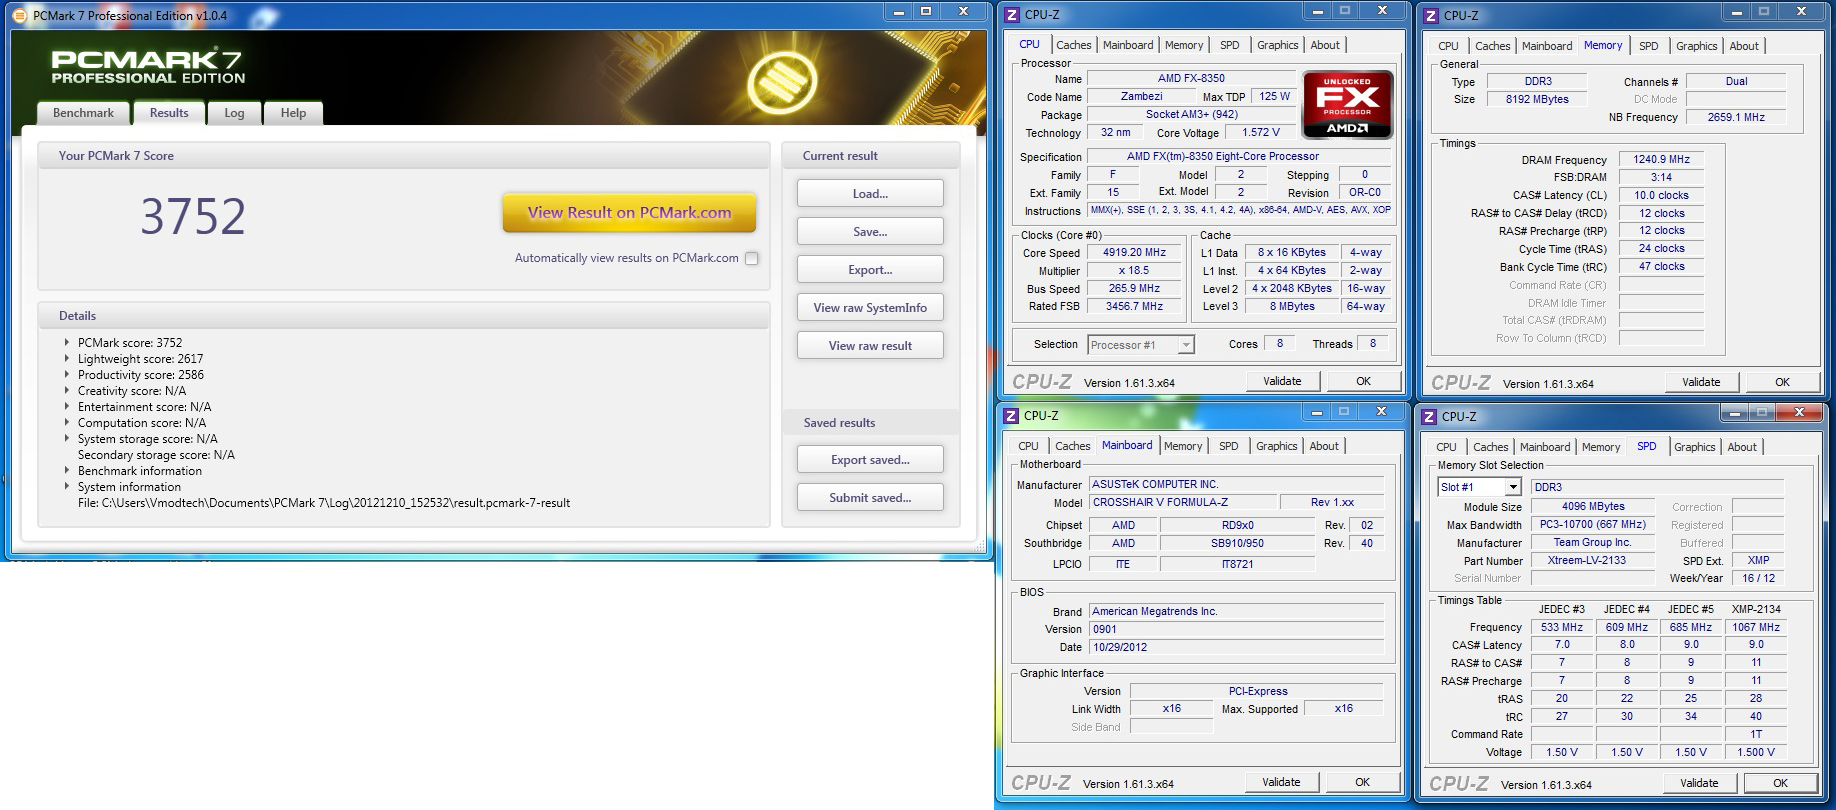This screenshot has height=810, width=1836.
Task: Expand the Entertainment score row
Action: click(67, 406)
